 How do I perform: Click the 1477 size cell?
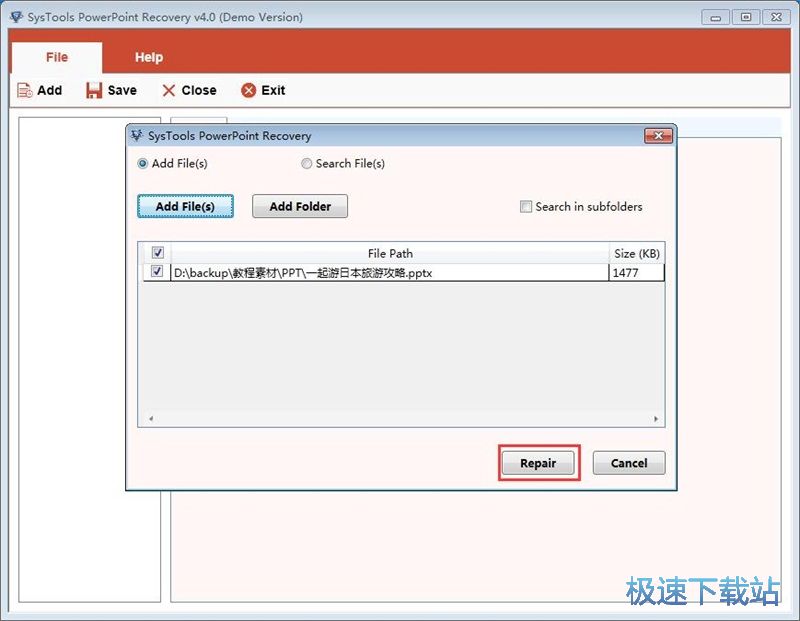637,273
